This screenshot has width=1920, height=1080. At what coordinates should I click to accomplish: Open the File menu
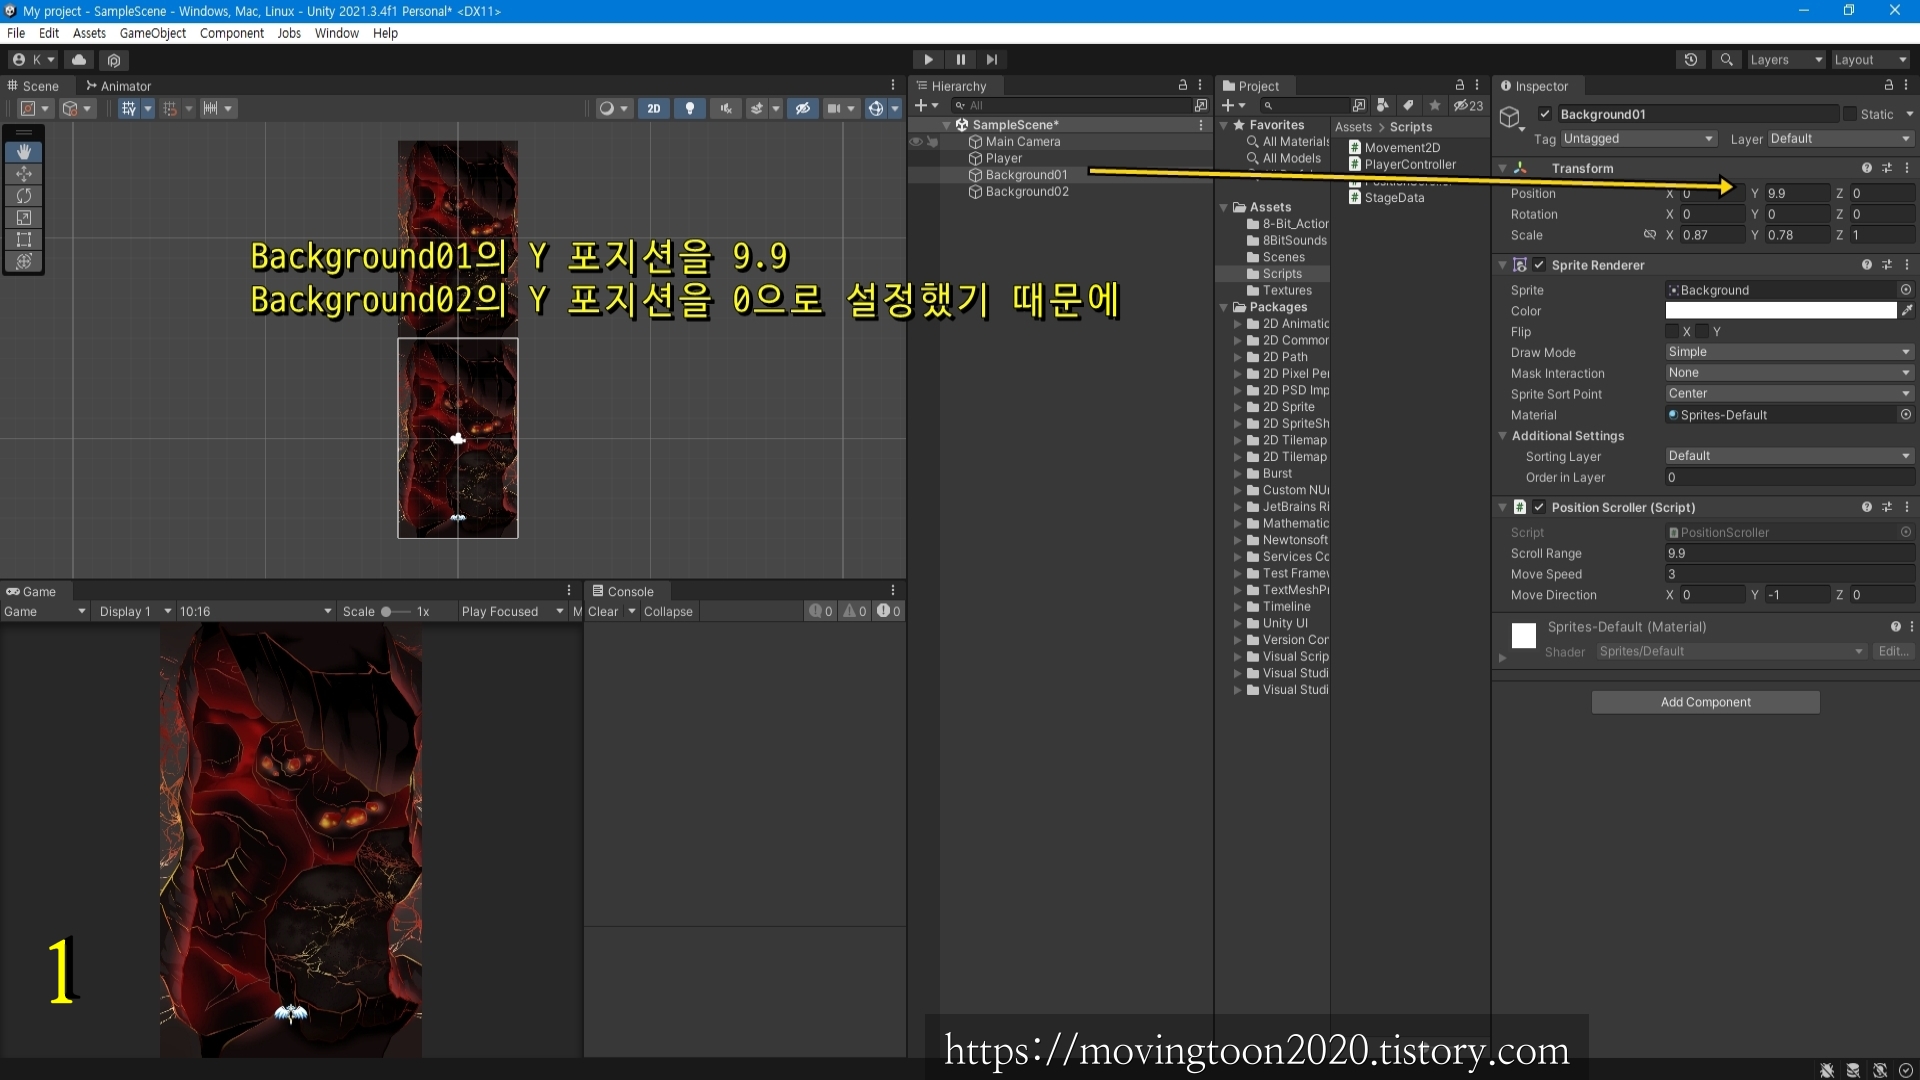pos(16,33)
